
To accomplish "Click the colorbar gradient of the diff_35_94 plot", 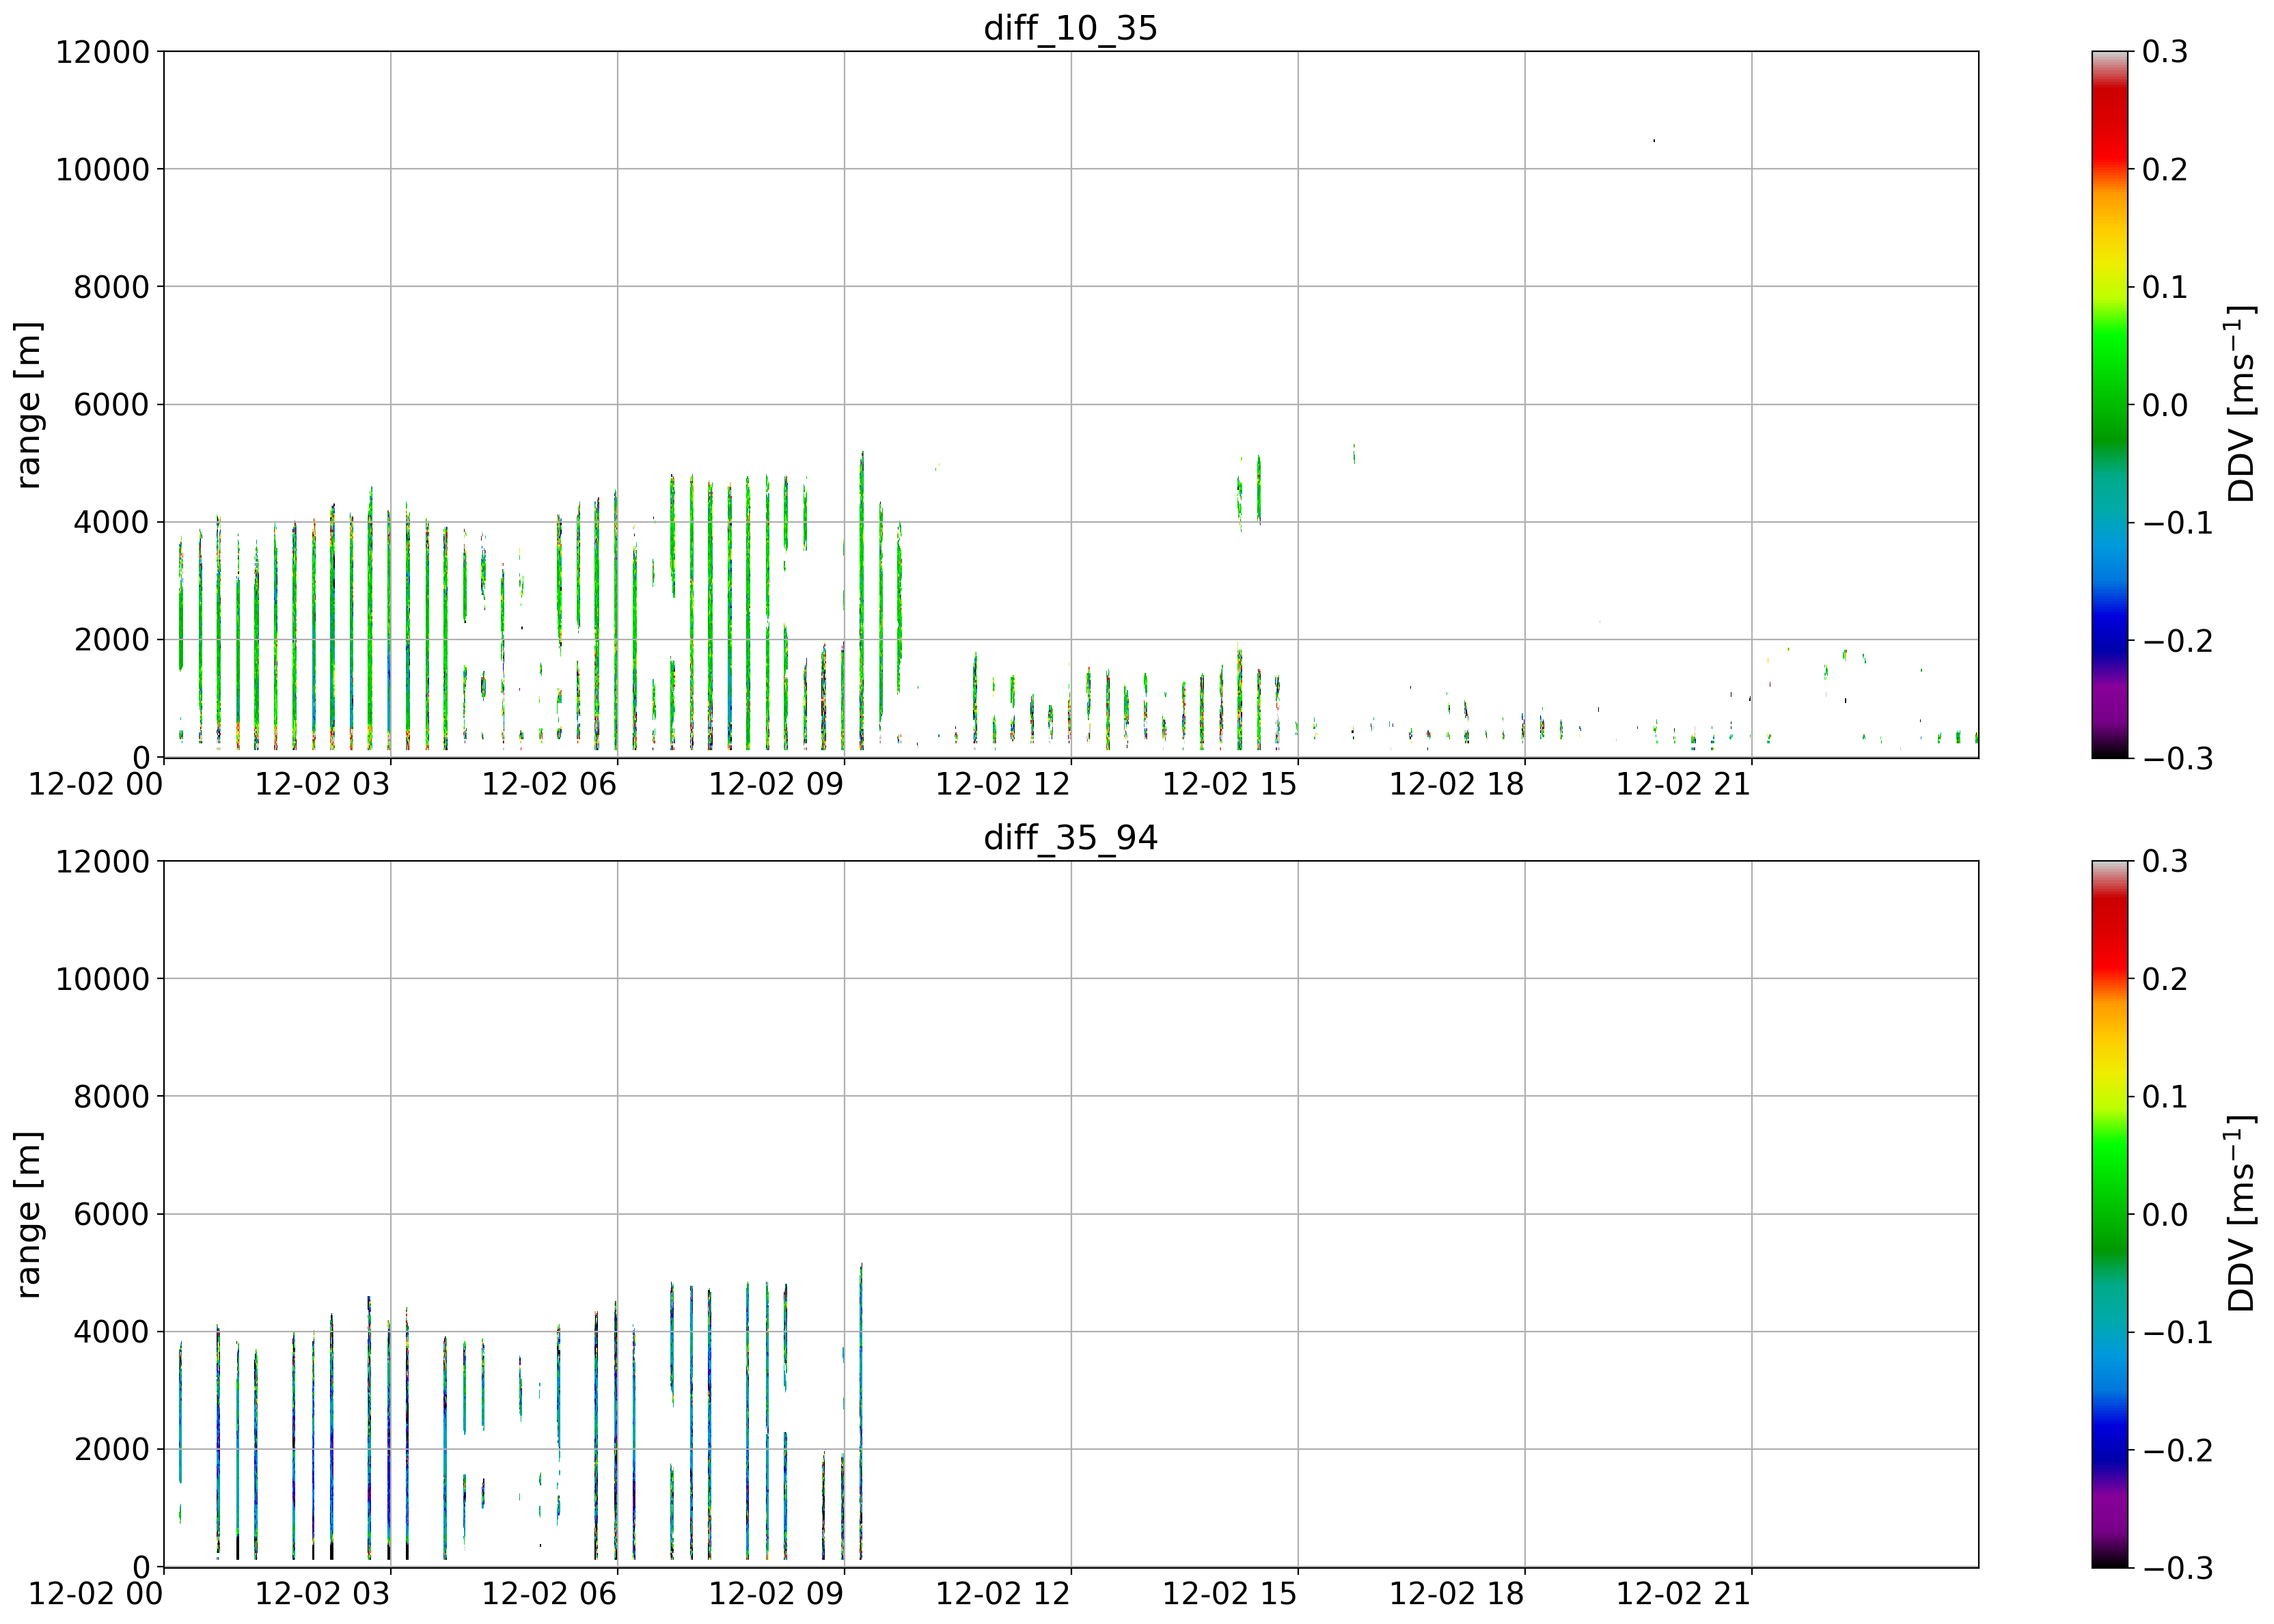I will [x=2109, y=1214].
